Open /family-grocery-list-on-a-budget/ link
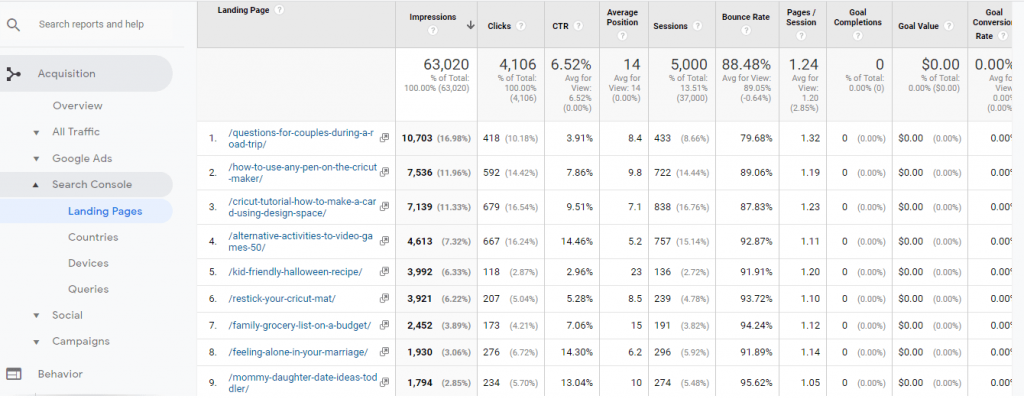This screenshot has width=1024, height=399. pyautogui.click(x=300, y=325)
